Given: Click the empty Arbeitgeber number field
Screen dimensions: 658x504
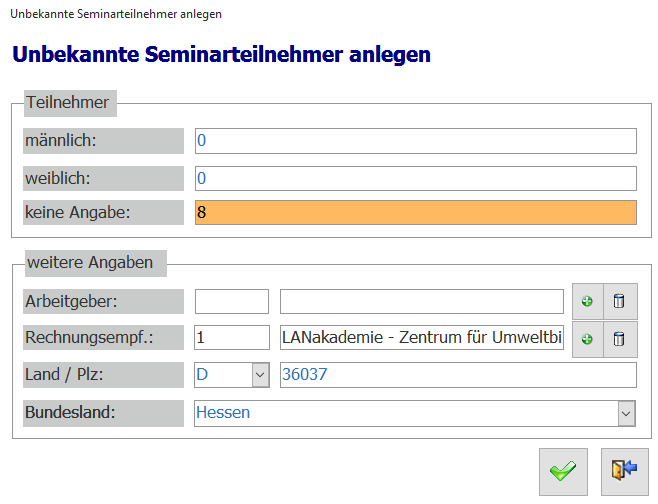Looking at the screenshot, I should [232, 301].
